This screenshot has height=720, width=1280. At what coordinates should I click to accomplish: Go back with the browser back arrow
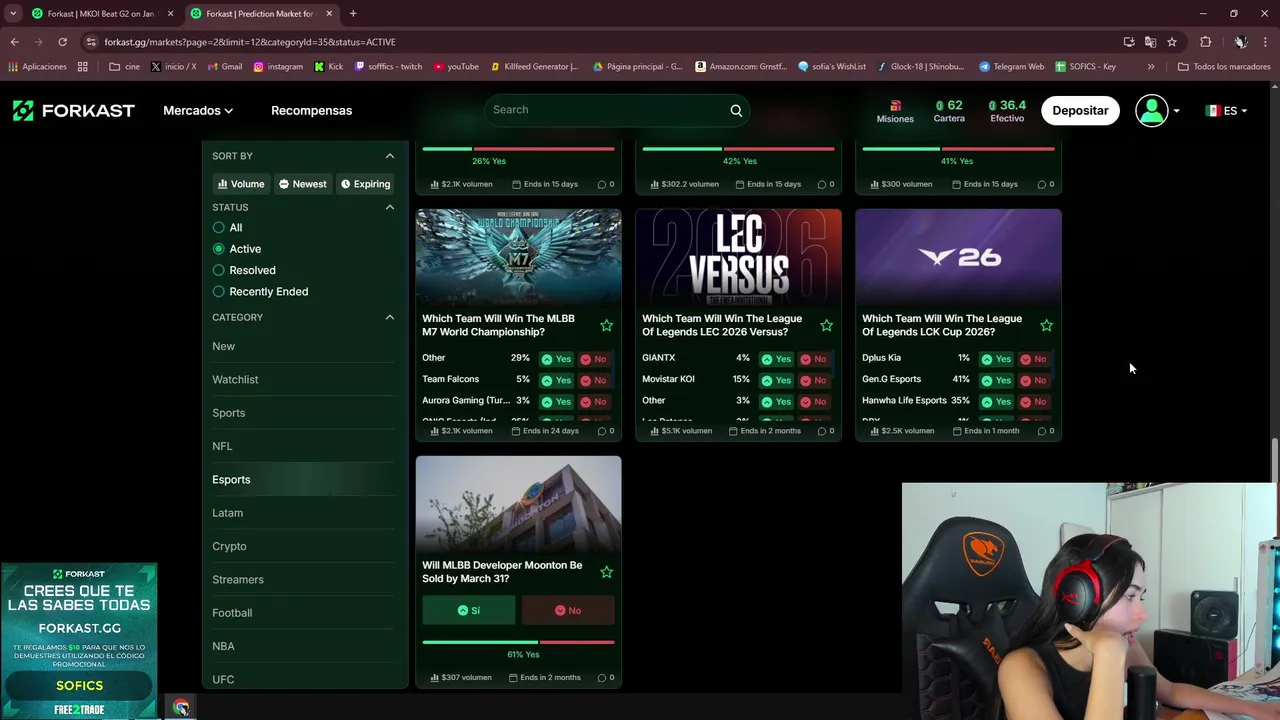[x=14, y=42]
